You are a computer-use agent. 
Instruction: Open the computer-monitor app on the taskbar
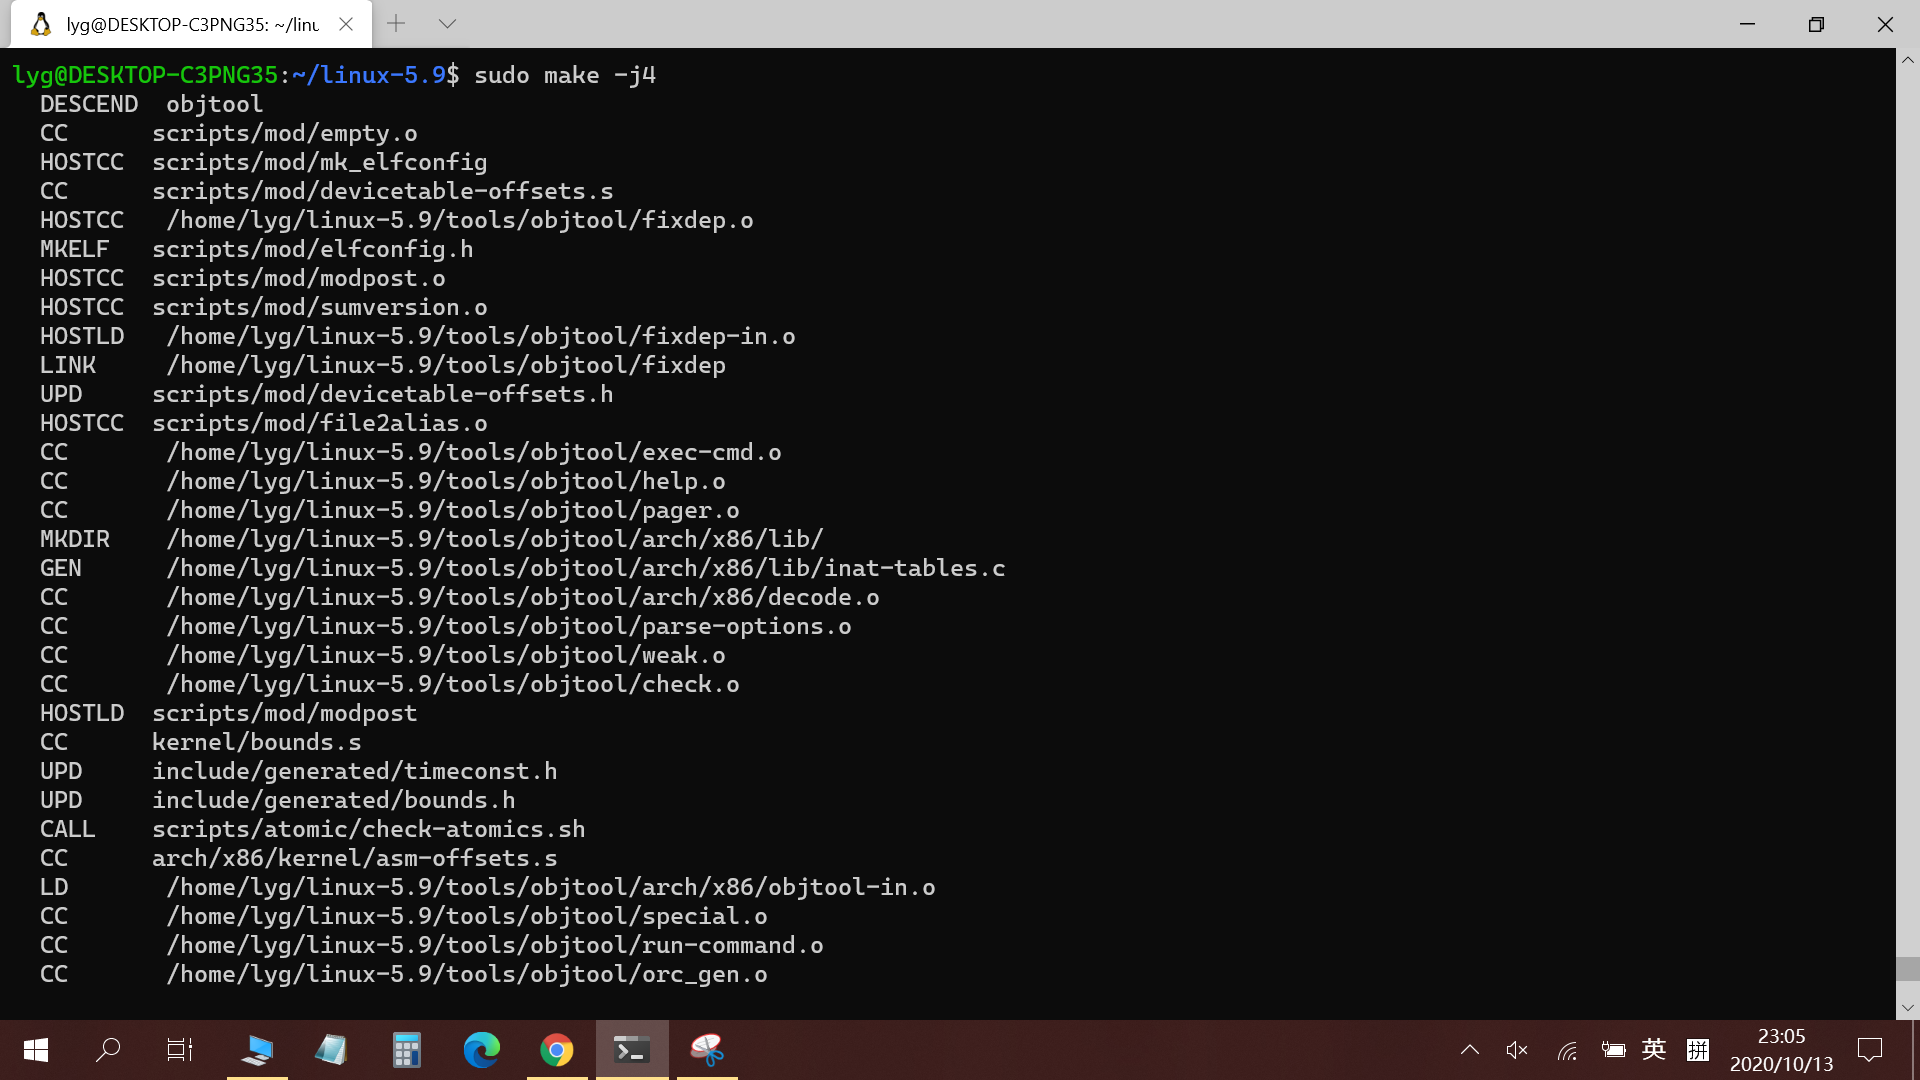[257, 1050]
